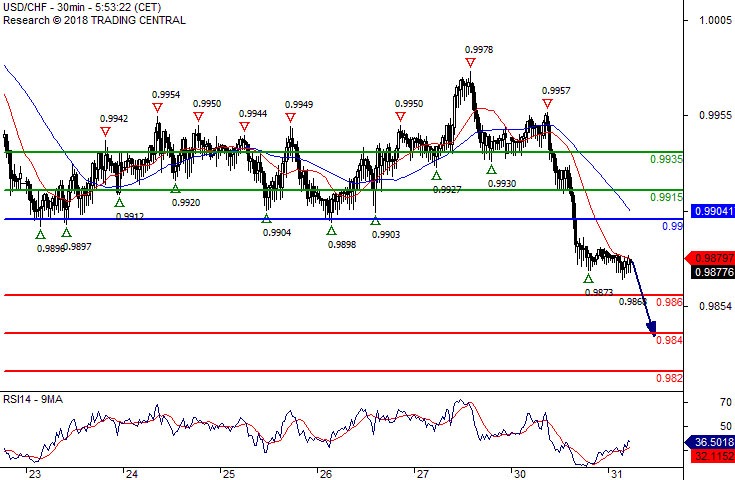Click the 50 level on RSI axis
The height and width of the screenshot is (480, 735).
726,426
